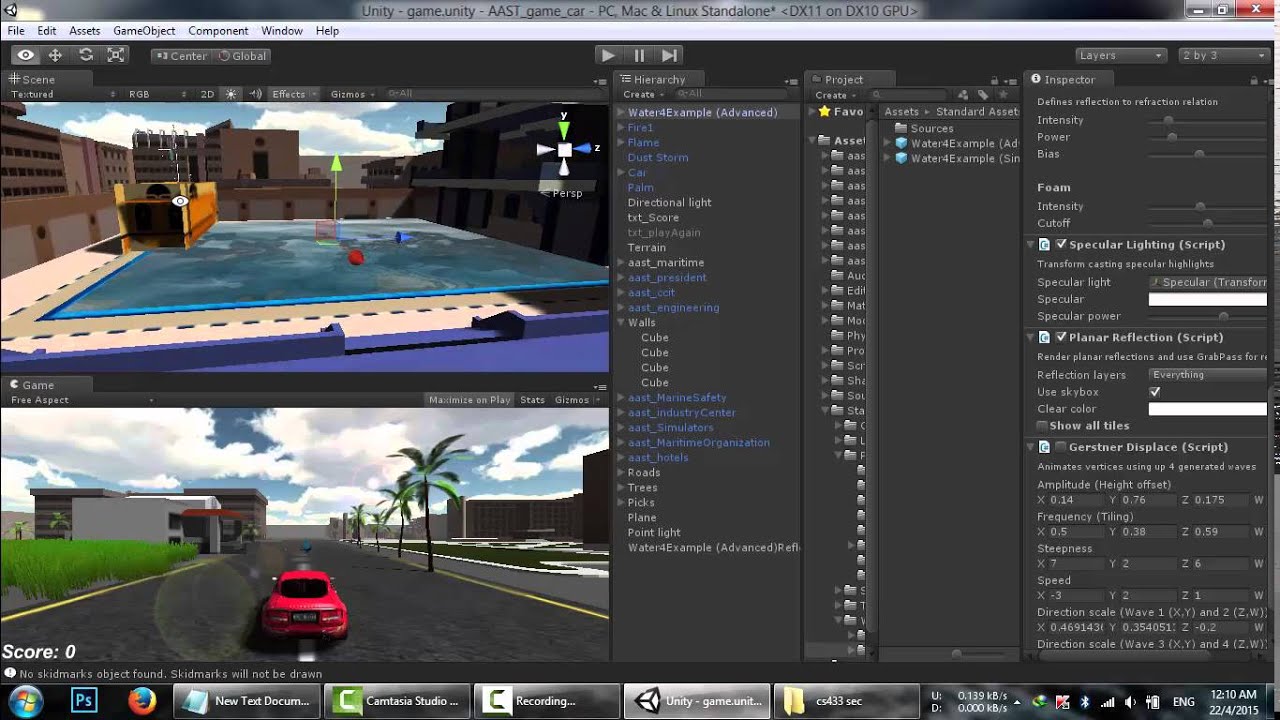Click the Specular light object field
The width and height of the screenshot is (1280, 720).
[x=1208, y=282]
